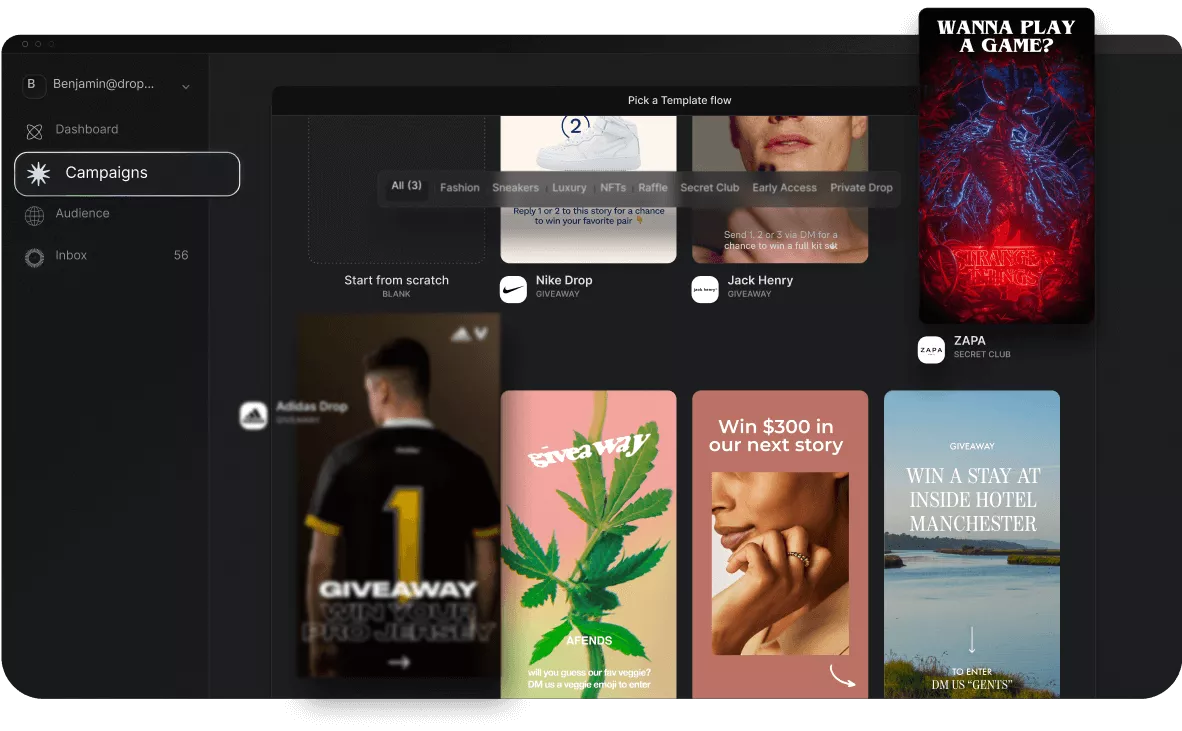Pick the Adidas jersey giveaway template
Screen dimensions: 1182x731
tap(398, 495)
